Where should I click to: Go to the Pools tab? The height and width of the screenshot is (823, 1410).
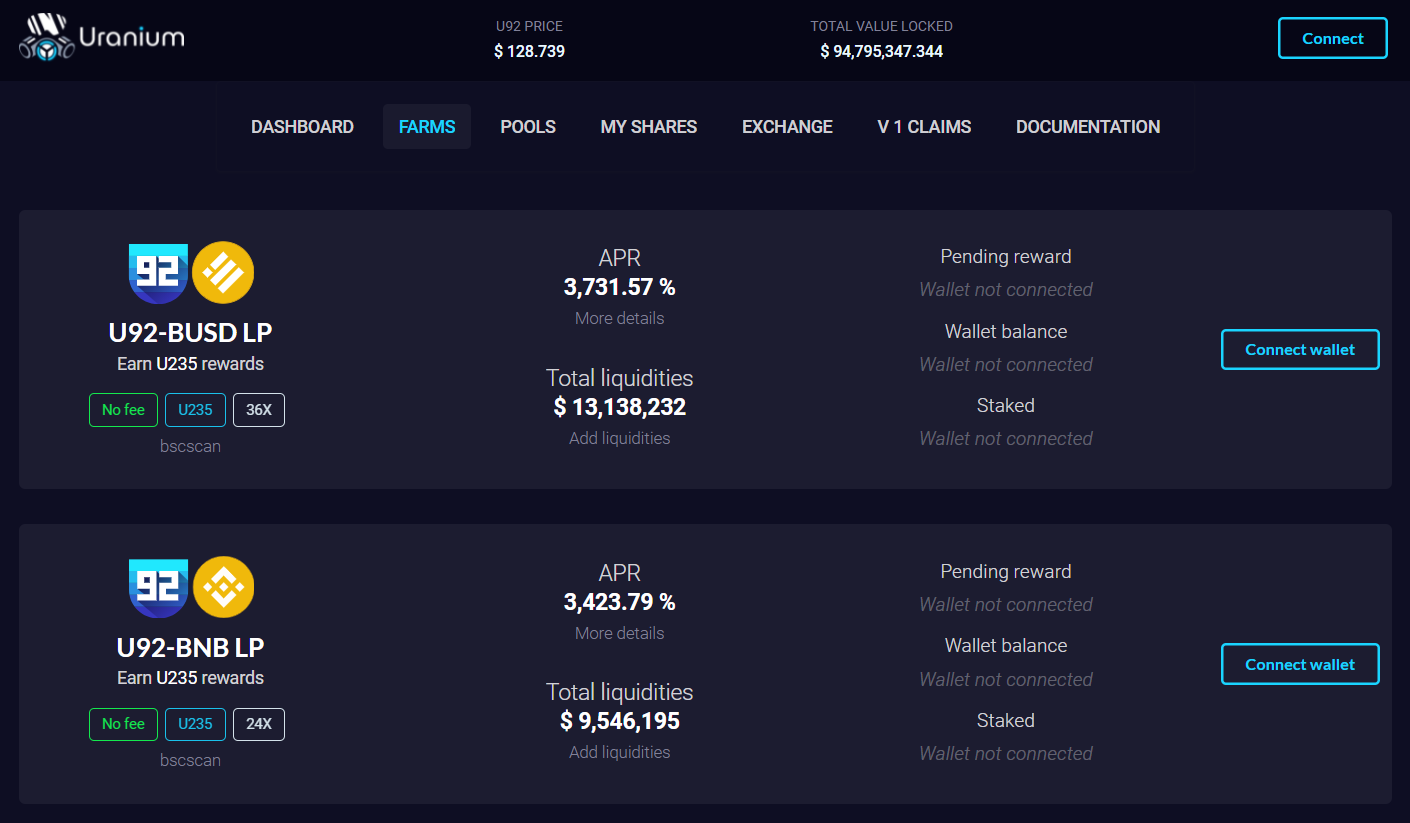(x=528, y=127)
